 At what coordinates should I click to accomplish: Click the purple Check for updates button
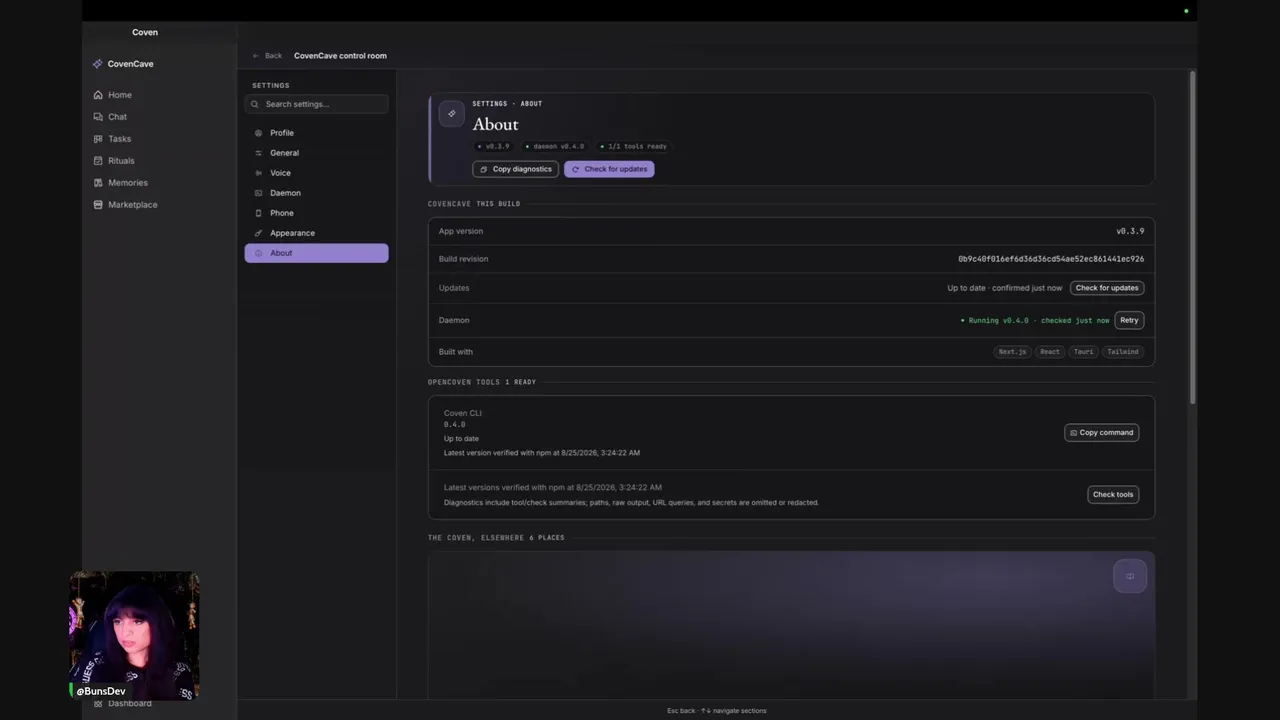(609, 169)
